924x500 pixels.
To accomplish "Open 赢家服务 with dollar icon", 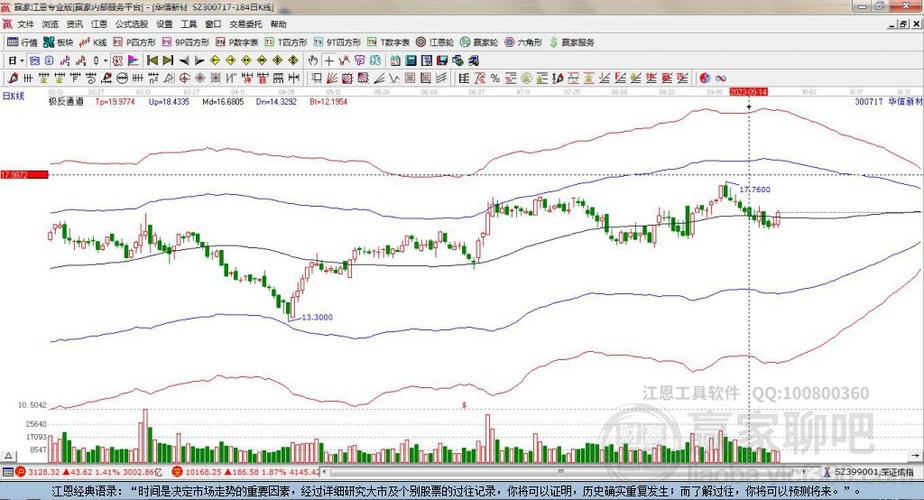I will pos(572,42).
